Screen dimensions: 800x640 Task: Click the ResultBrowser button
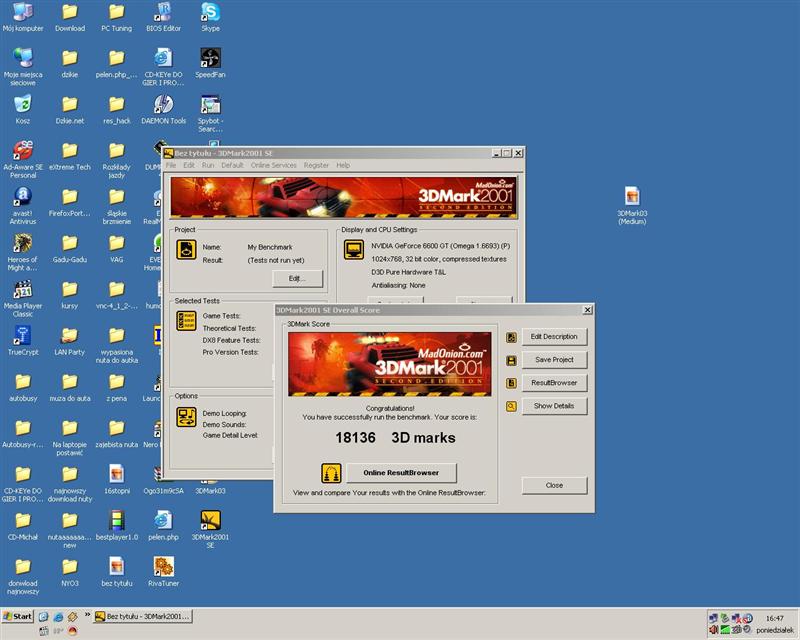click(x=554, y=383)
